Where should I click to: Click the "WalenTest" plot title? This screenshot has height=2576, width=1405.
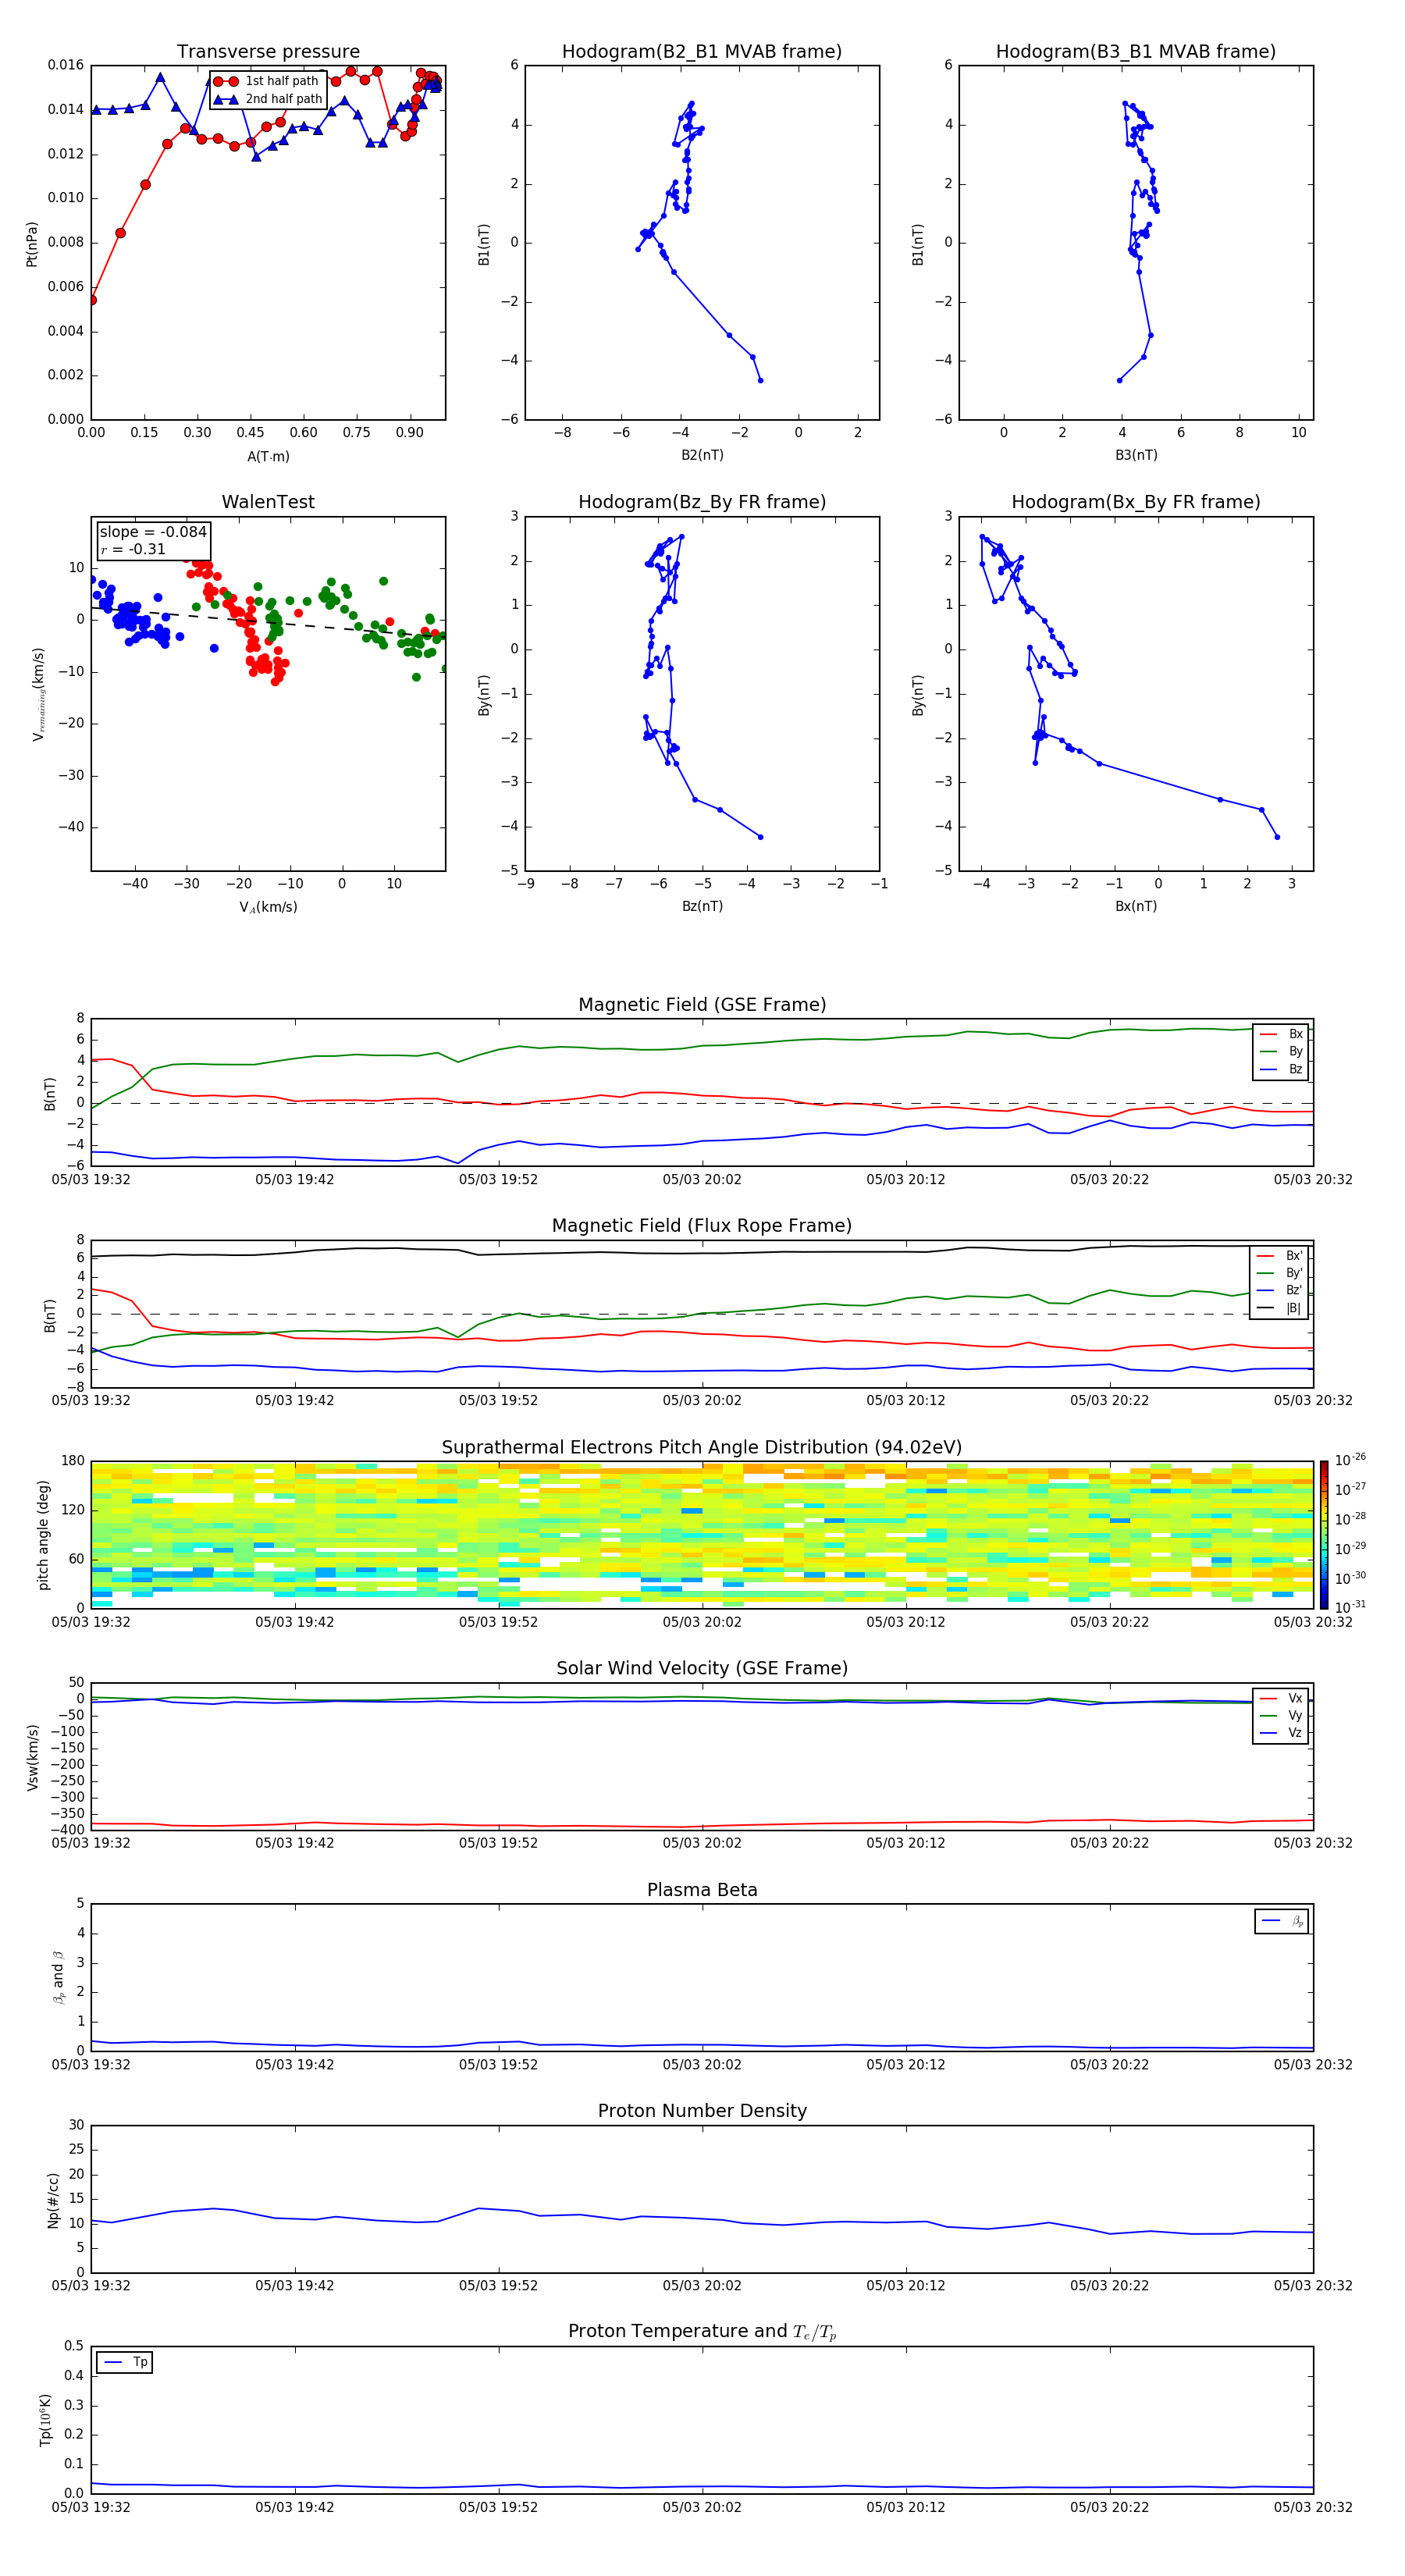268,502
